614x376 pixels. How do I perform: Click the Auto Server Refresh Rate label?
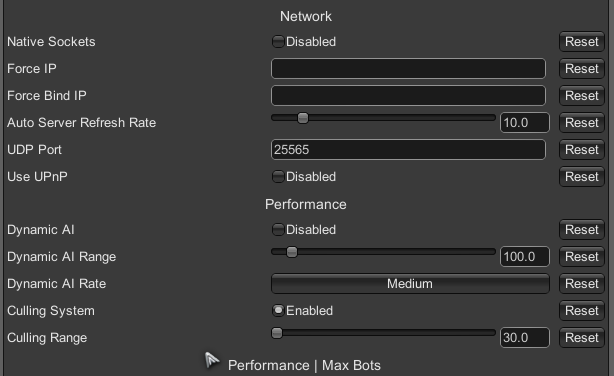[81, 123]
